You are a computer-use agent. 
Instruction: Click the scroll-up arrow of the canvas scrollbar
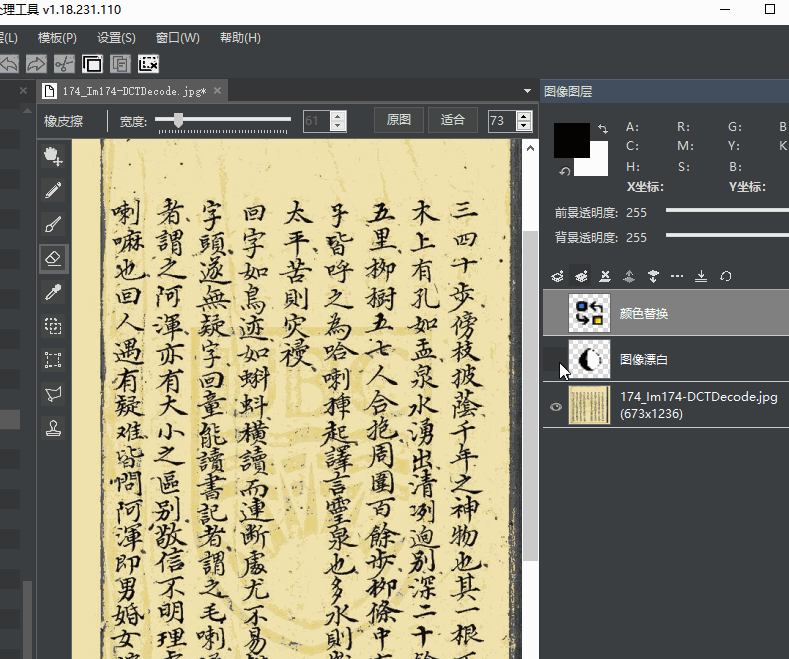[530, 148]
